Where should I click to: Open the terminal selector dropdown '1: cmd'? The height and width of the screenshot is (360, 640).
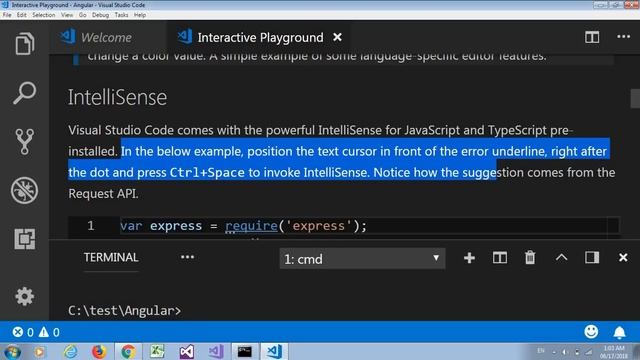(362, 258)
